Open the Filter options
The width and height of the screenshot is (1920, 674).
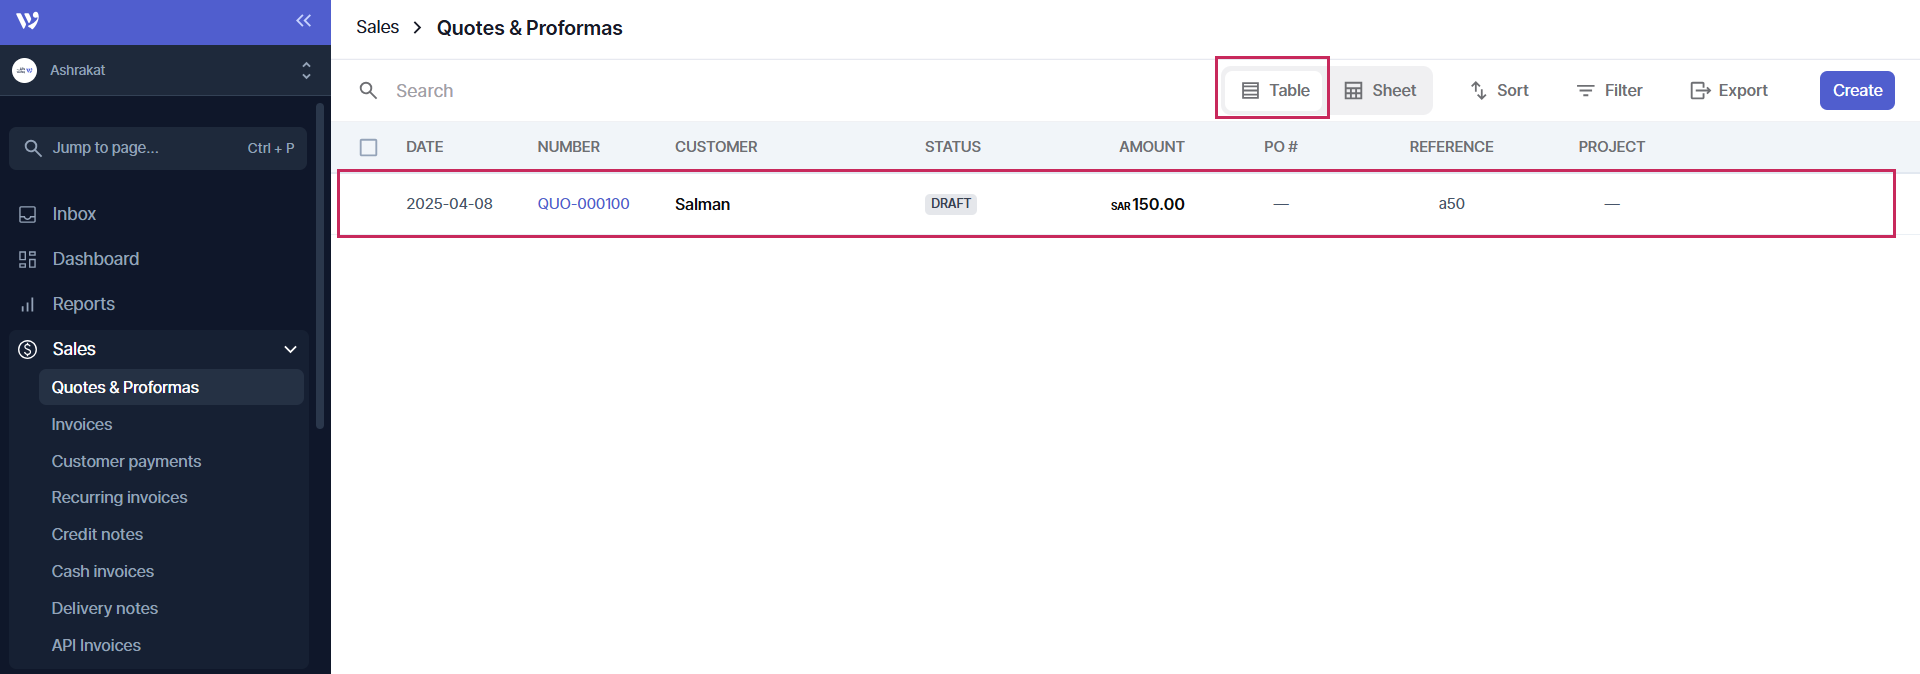[x=1609, y=91]
